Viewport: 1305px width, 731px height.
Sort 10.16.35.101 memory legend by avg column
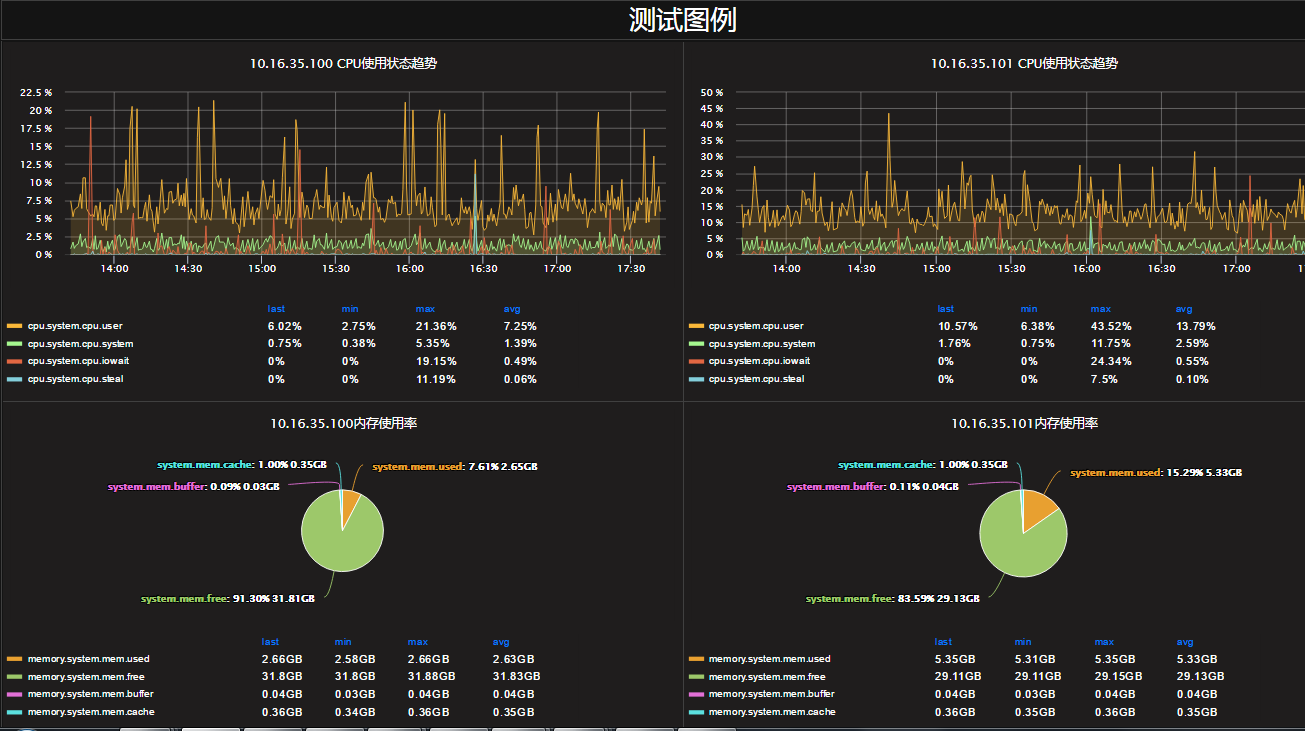(1185, 642)
